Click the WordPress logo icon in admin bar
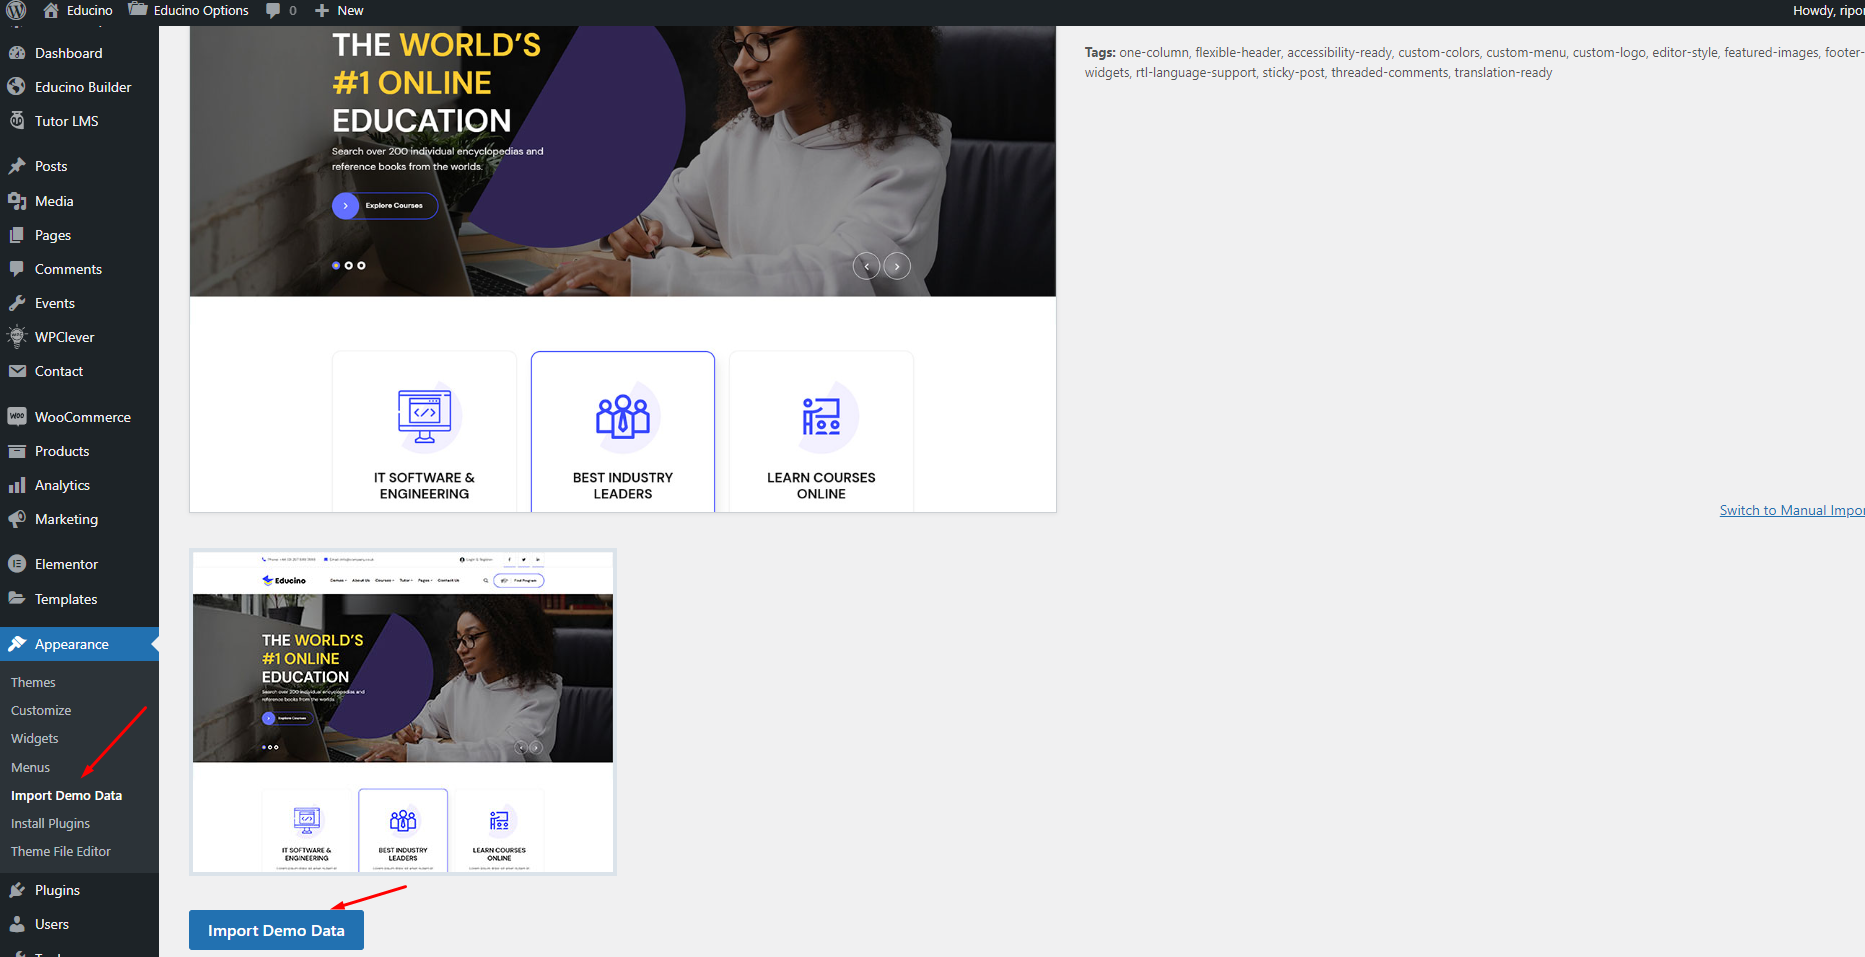The height and width of the screenshot is (957, 1865). 16,10
